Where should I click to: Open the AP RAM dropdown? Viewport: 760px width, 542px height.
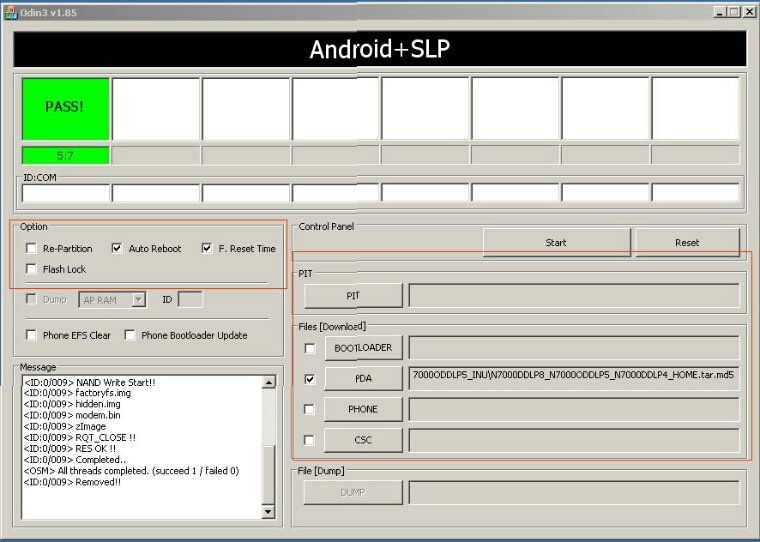point(139,300)
